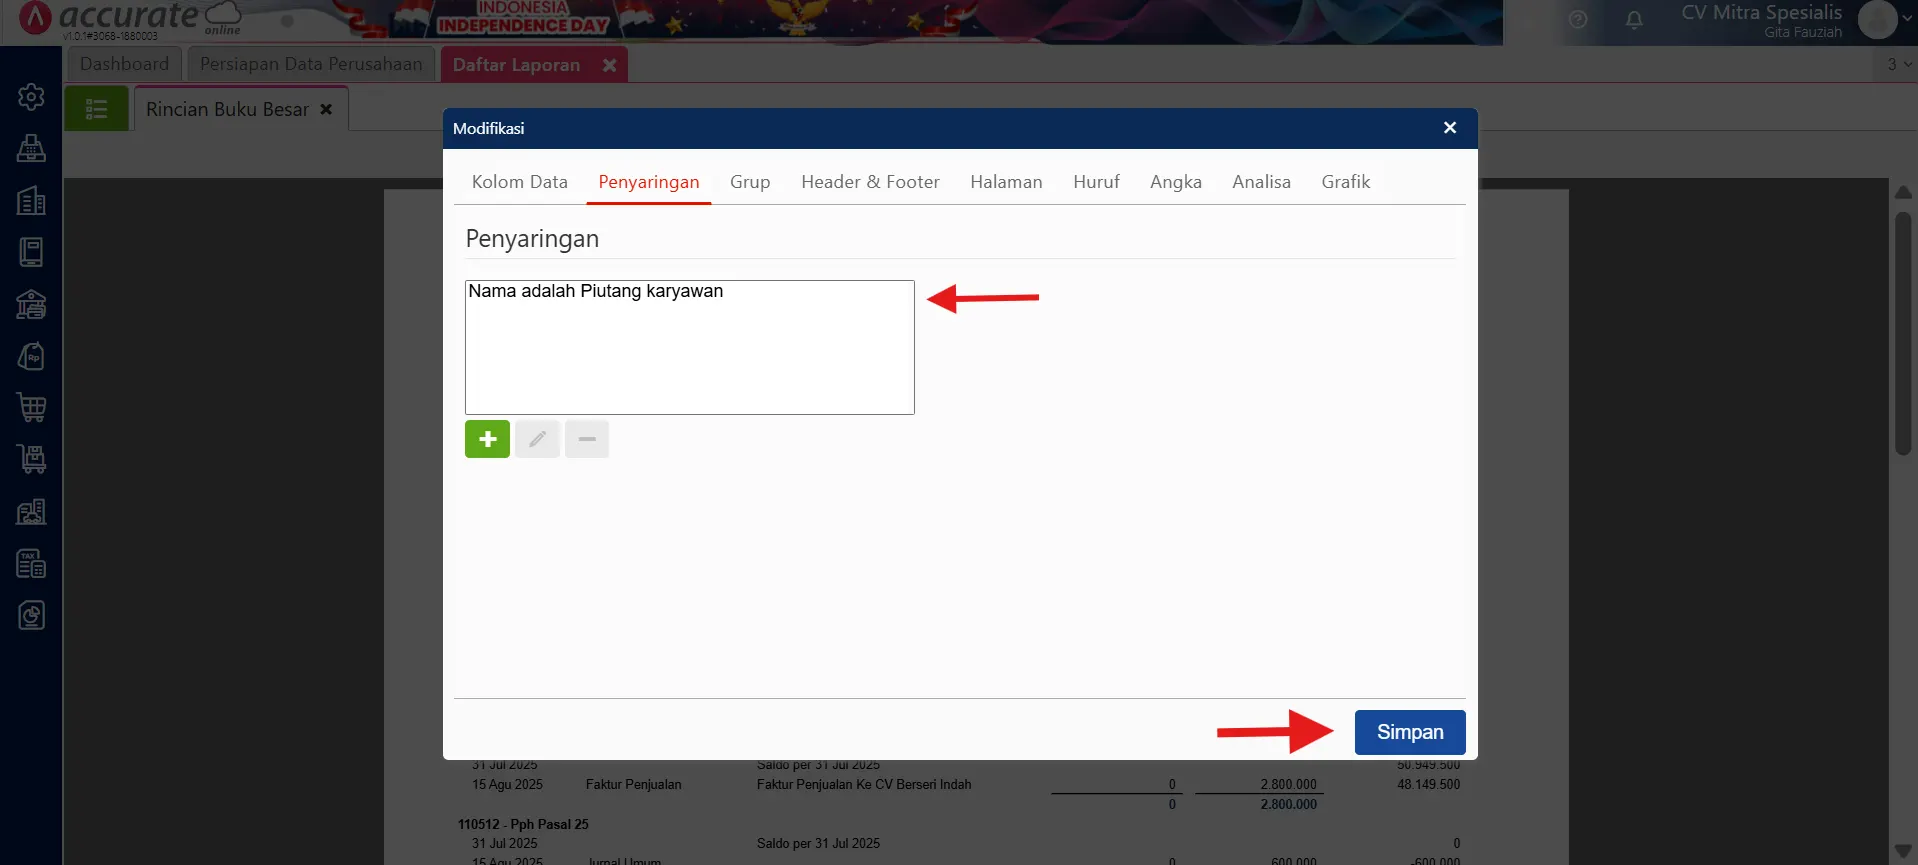Click the report scrollbar up arrow
Viewport: 1918px width, 865px height.
tap(1903, 191)
